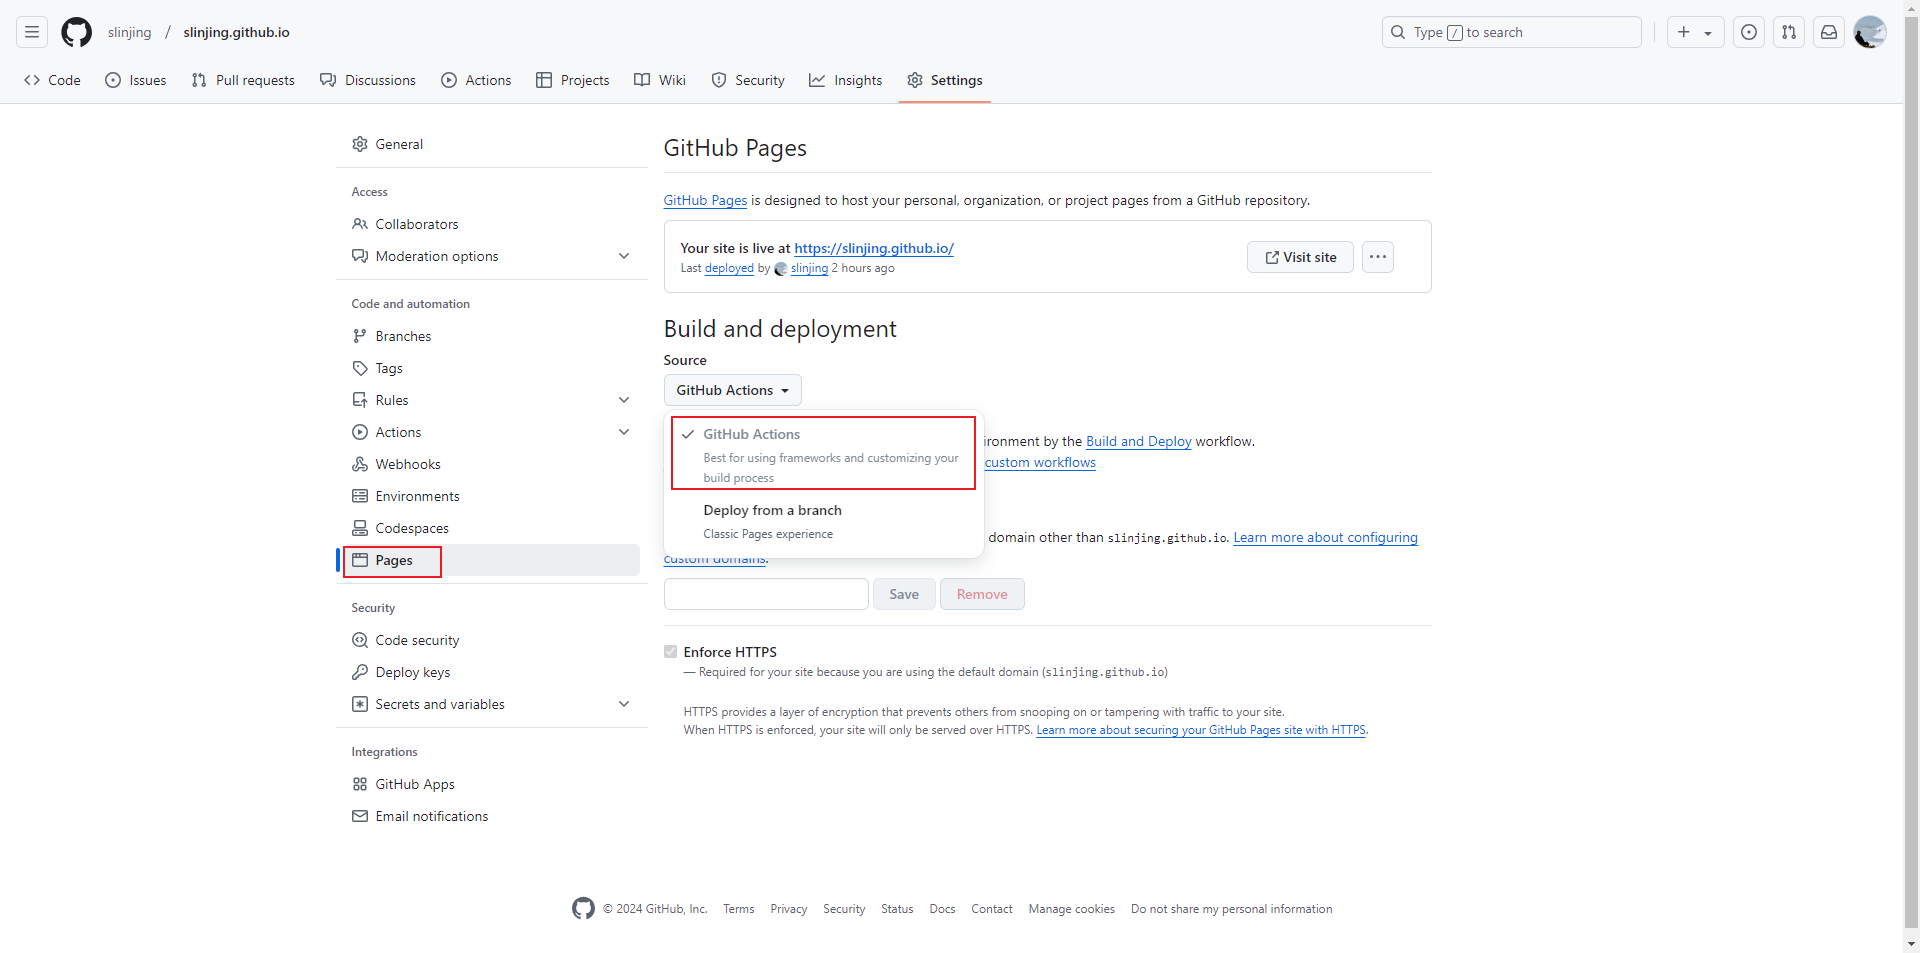Open the GitHub Pages documentation link
The width and height of the screenshot is (1920, 953).
(705, 200)
